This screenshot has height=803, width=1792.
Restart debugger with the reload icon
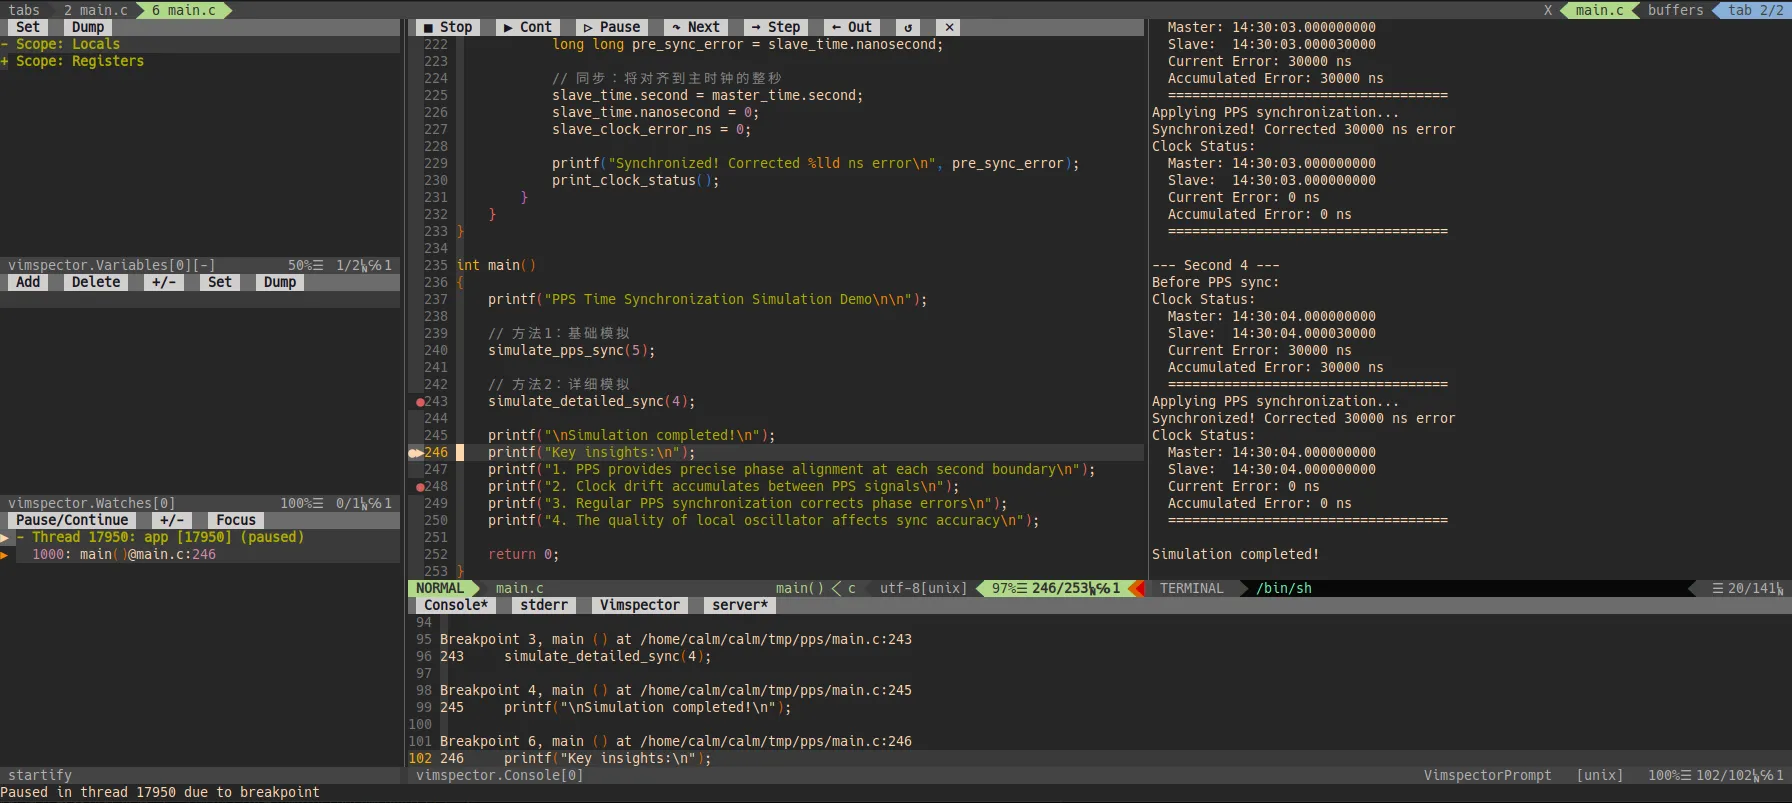click(908, 27)
